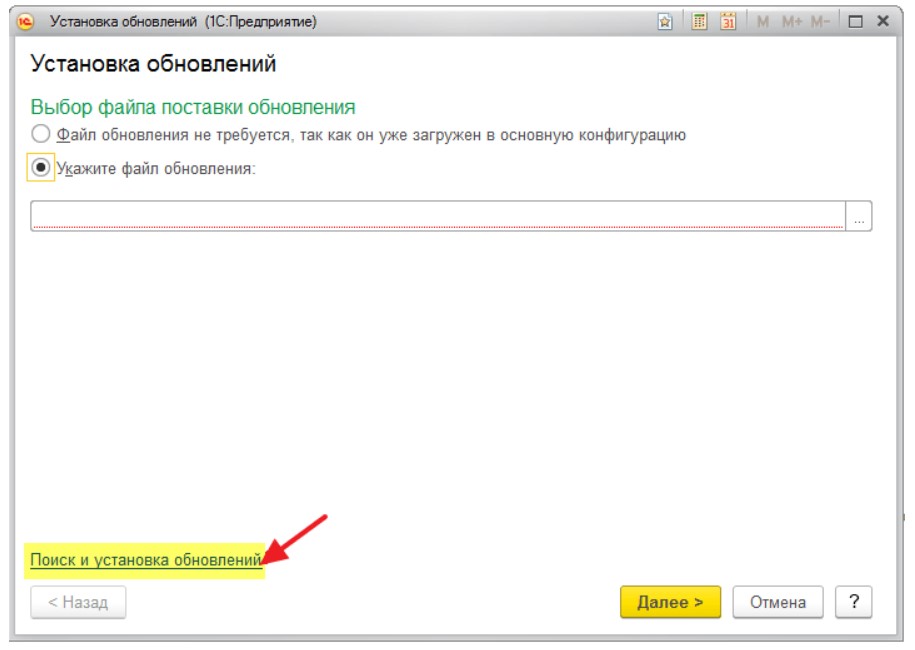915x650 pixels.
Task: Click the M memory button
Action: pyautogui.click(x=763, y=21)
